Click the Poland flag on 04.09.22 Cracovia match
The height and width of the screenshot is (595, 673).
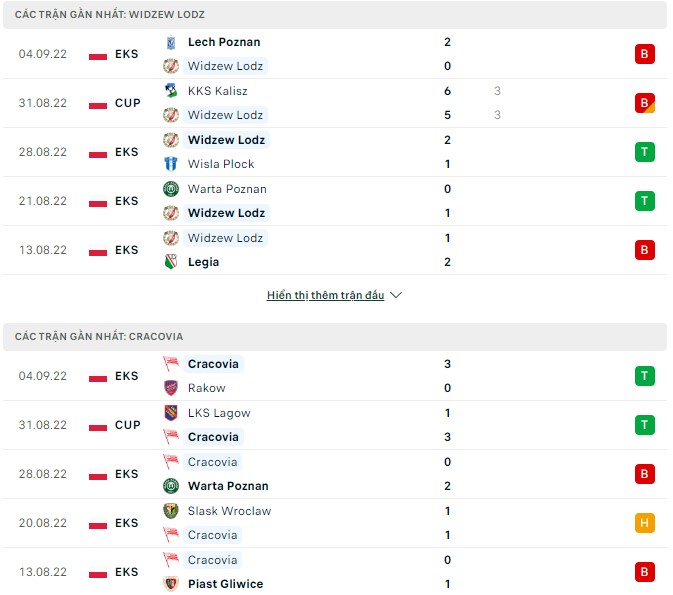click(x=98, y=376)
